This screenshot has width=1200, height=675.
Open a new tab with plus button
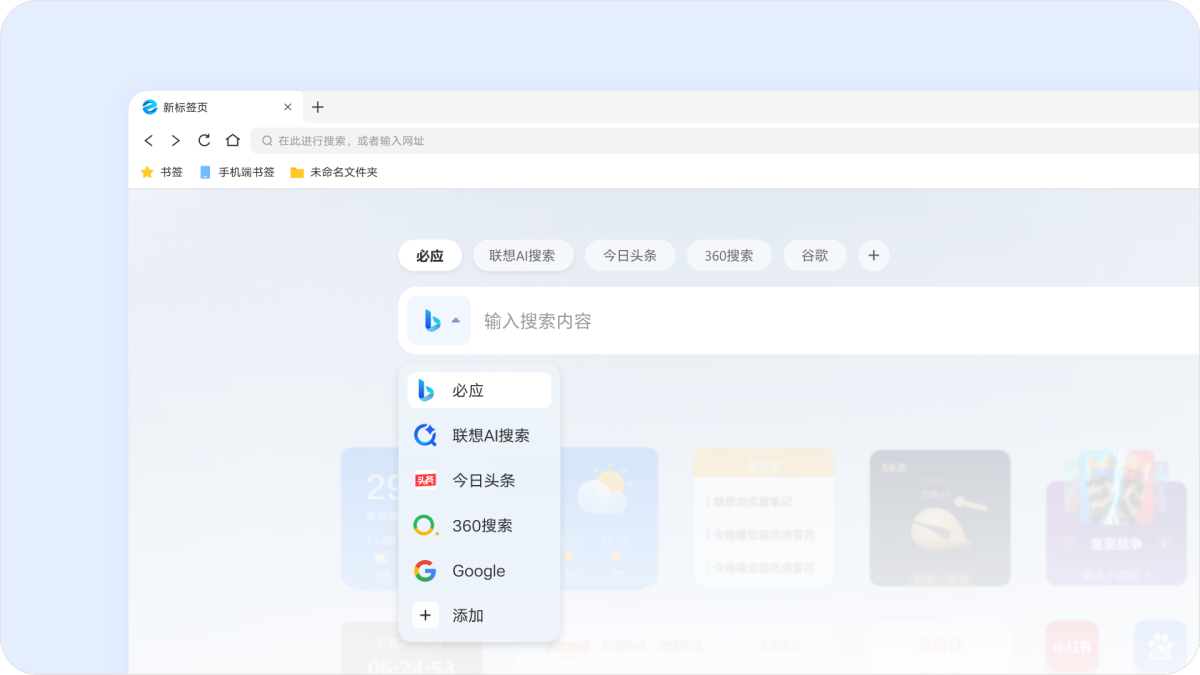tap(318, 107)
